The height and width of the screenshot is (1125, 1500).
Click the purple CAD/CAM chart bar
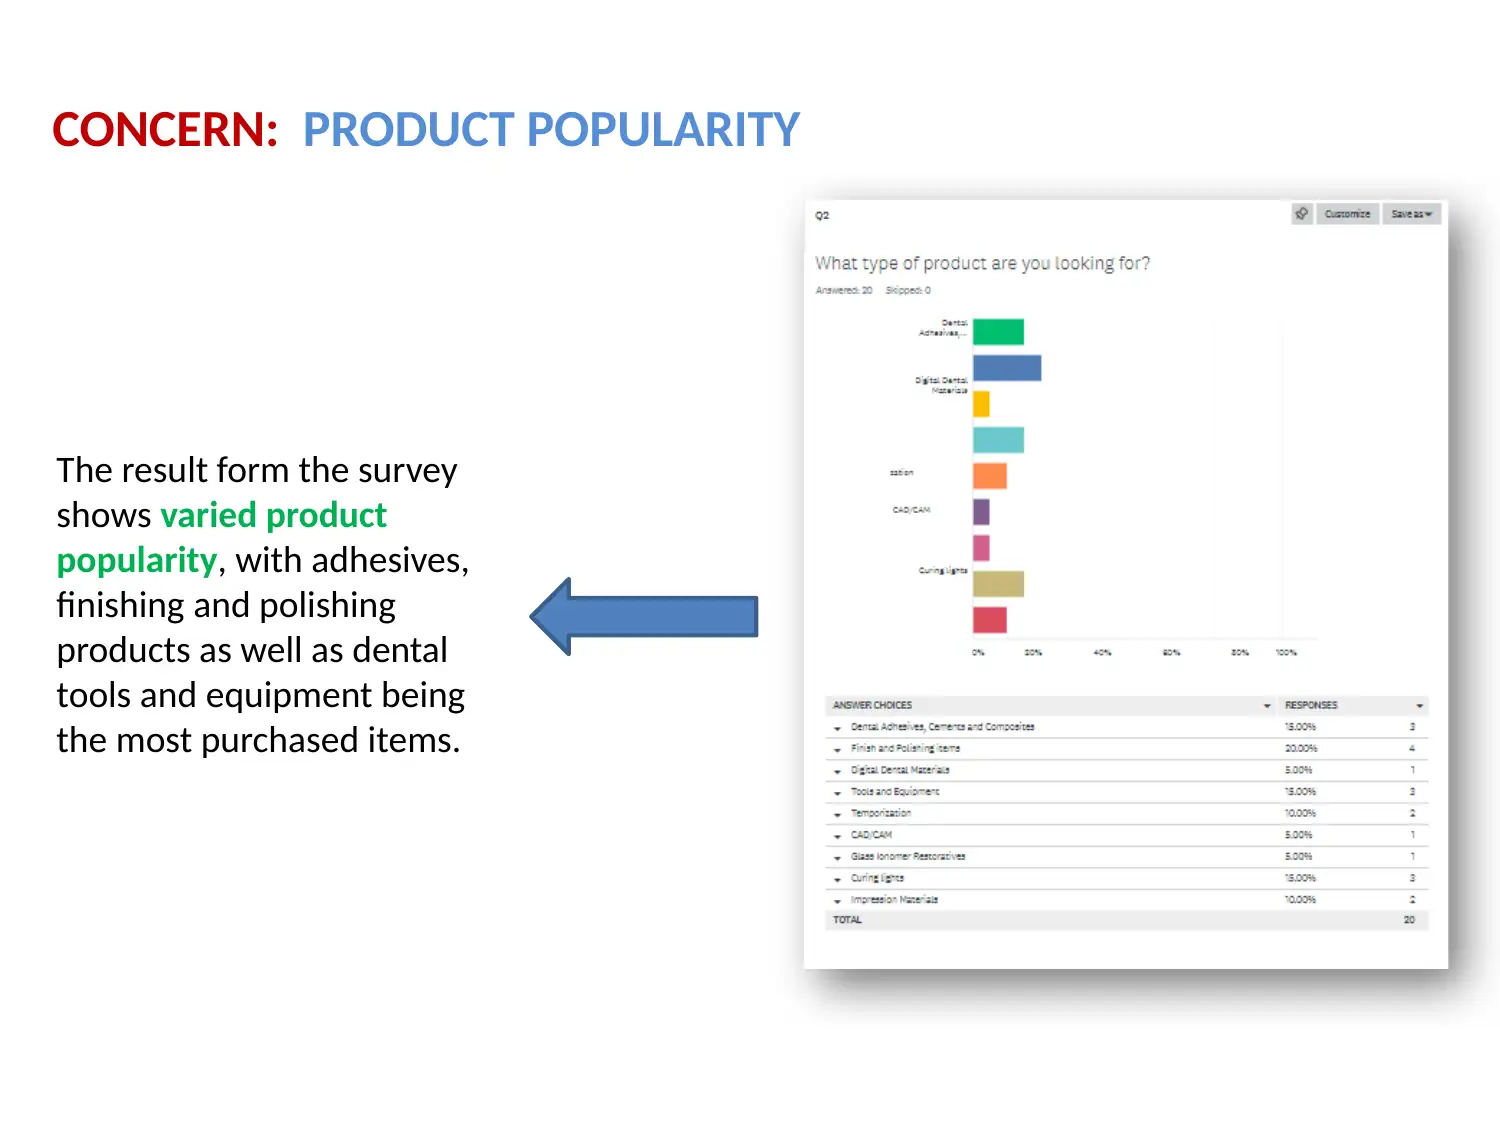(x=981, y=512)
